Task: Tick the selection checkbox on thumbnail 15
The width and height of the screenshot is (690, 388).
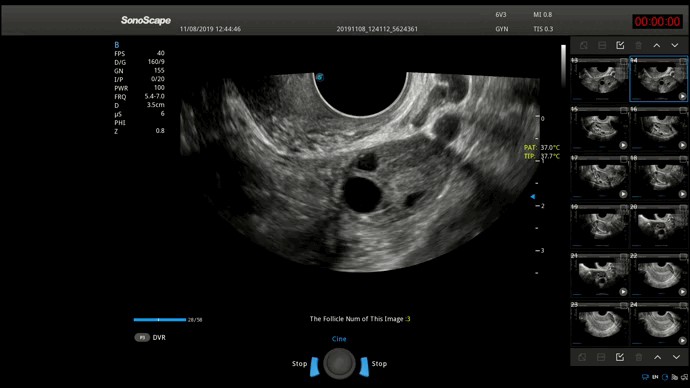Action: pyautogui.click(x=624, y=110)
